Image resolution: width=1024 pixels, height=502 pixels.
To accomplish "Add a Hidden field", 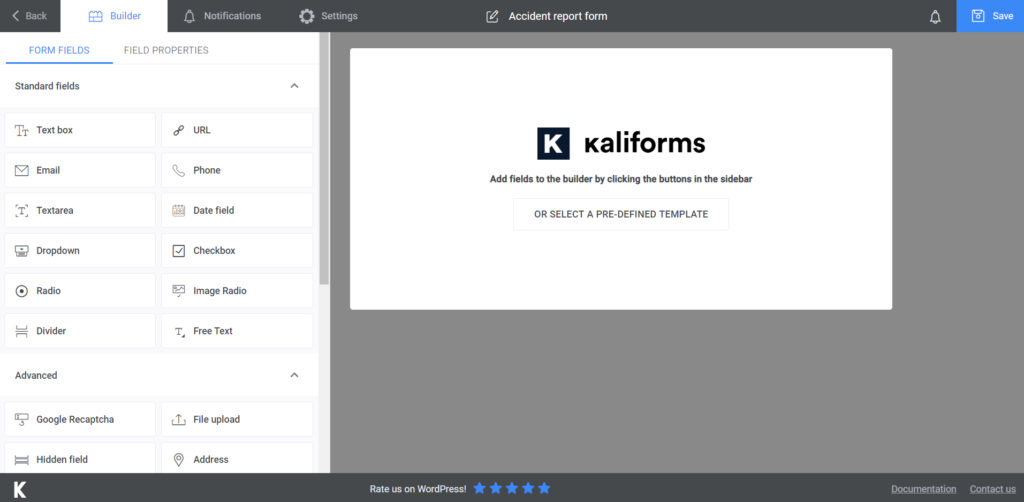I will pyautogui.click(x=80, y=459).
